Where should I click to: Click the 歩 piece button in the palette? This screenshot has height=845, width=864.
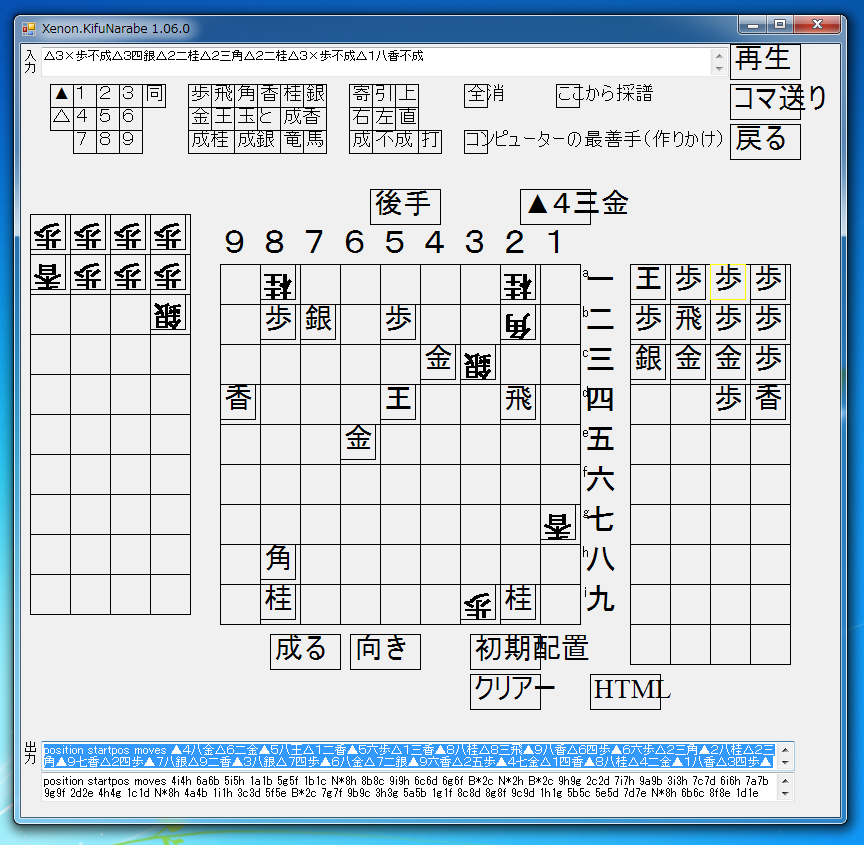click(200, 95)
